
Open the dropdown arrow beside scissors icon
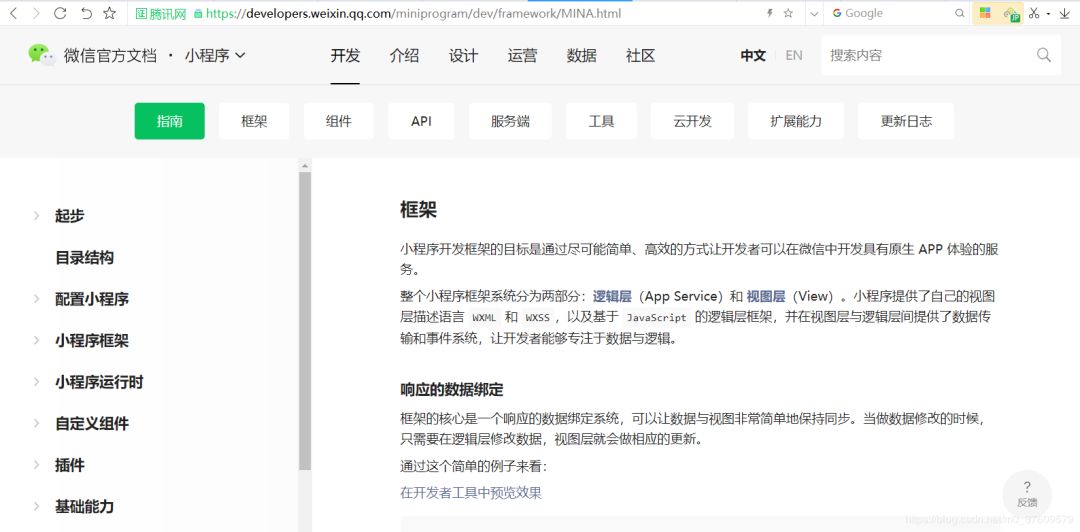pos(1048,14)
